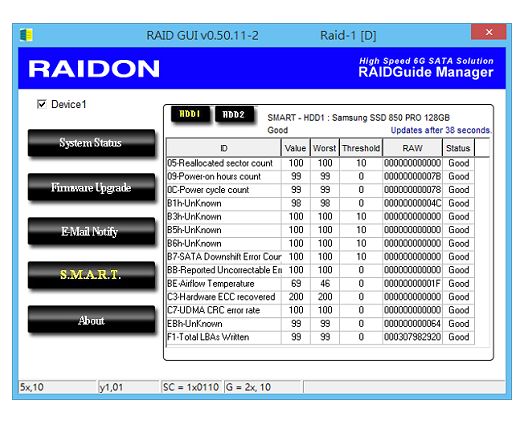Click RAW value 00000000064
This screenshot has width=532, height=427.
pos(412,324)
